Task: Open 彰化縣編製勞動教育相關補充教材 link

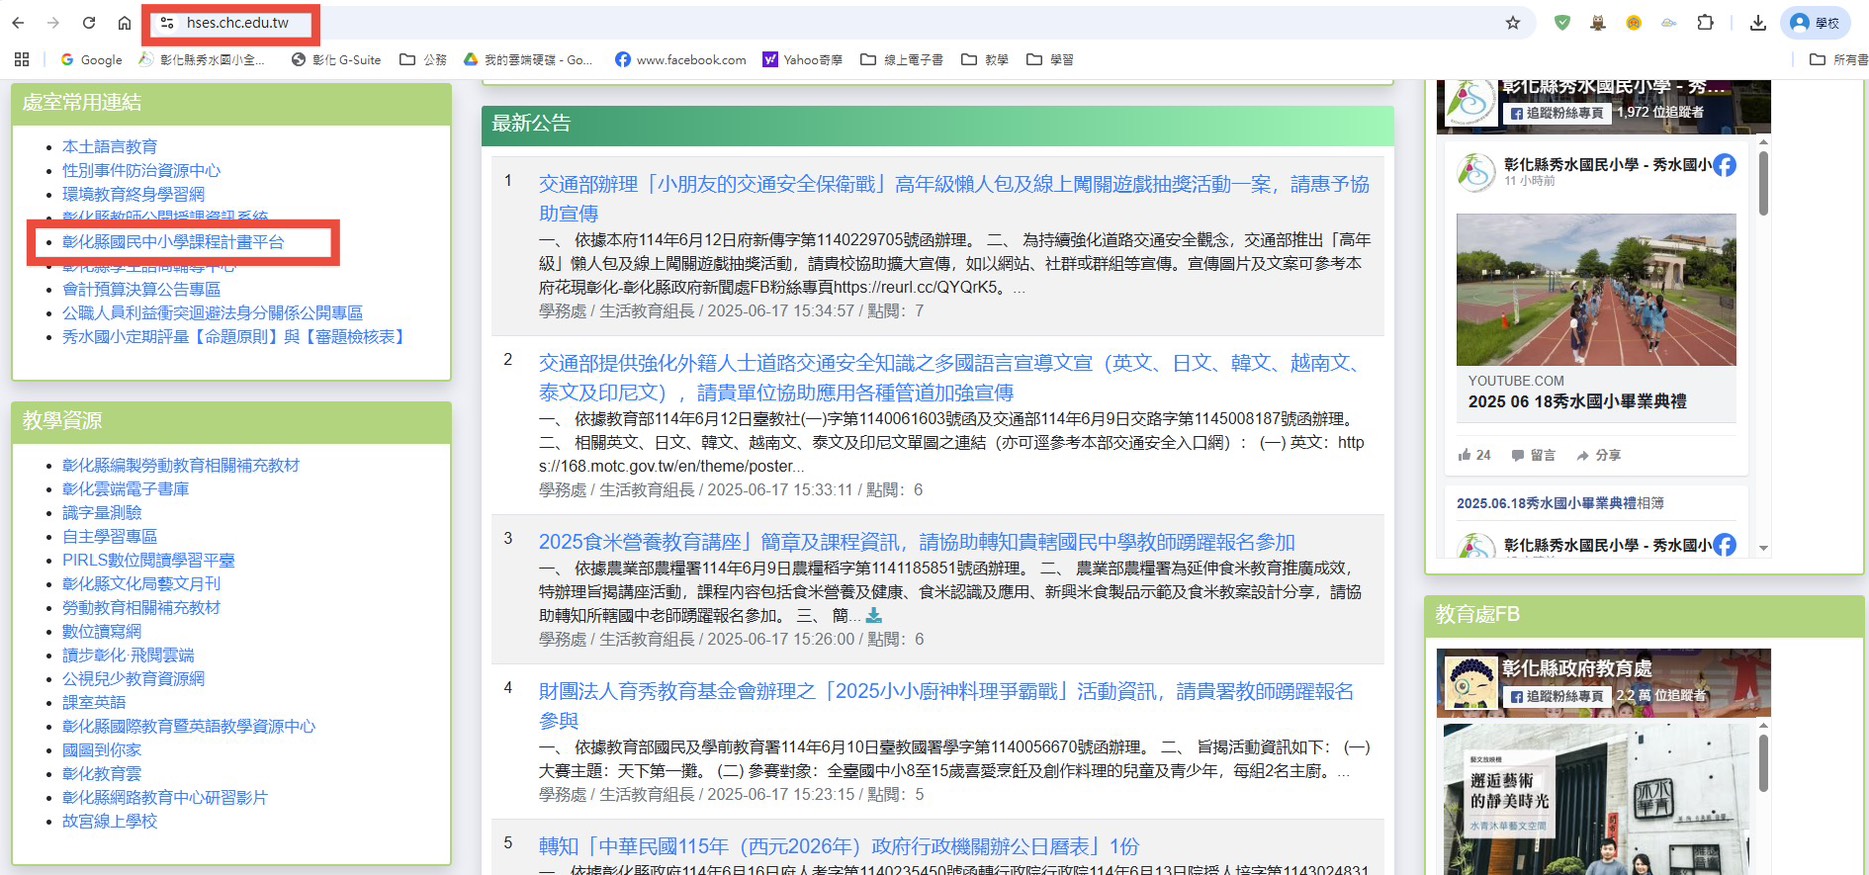Action: coord(181,466)
